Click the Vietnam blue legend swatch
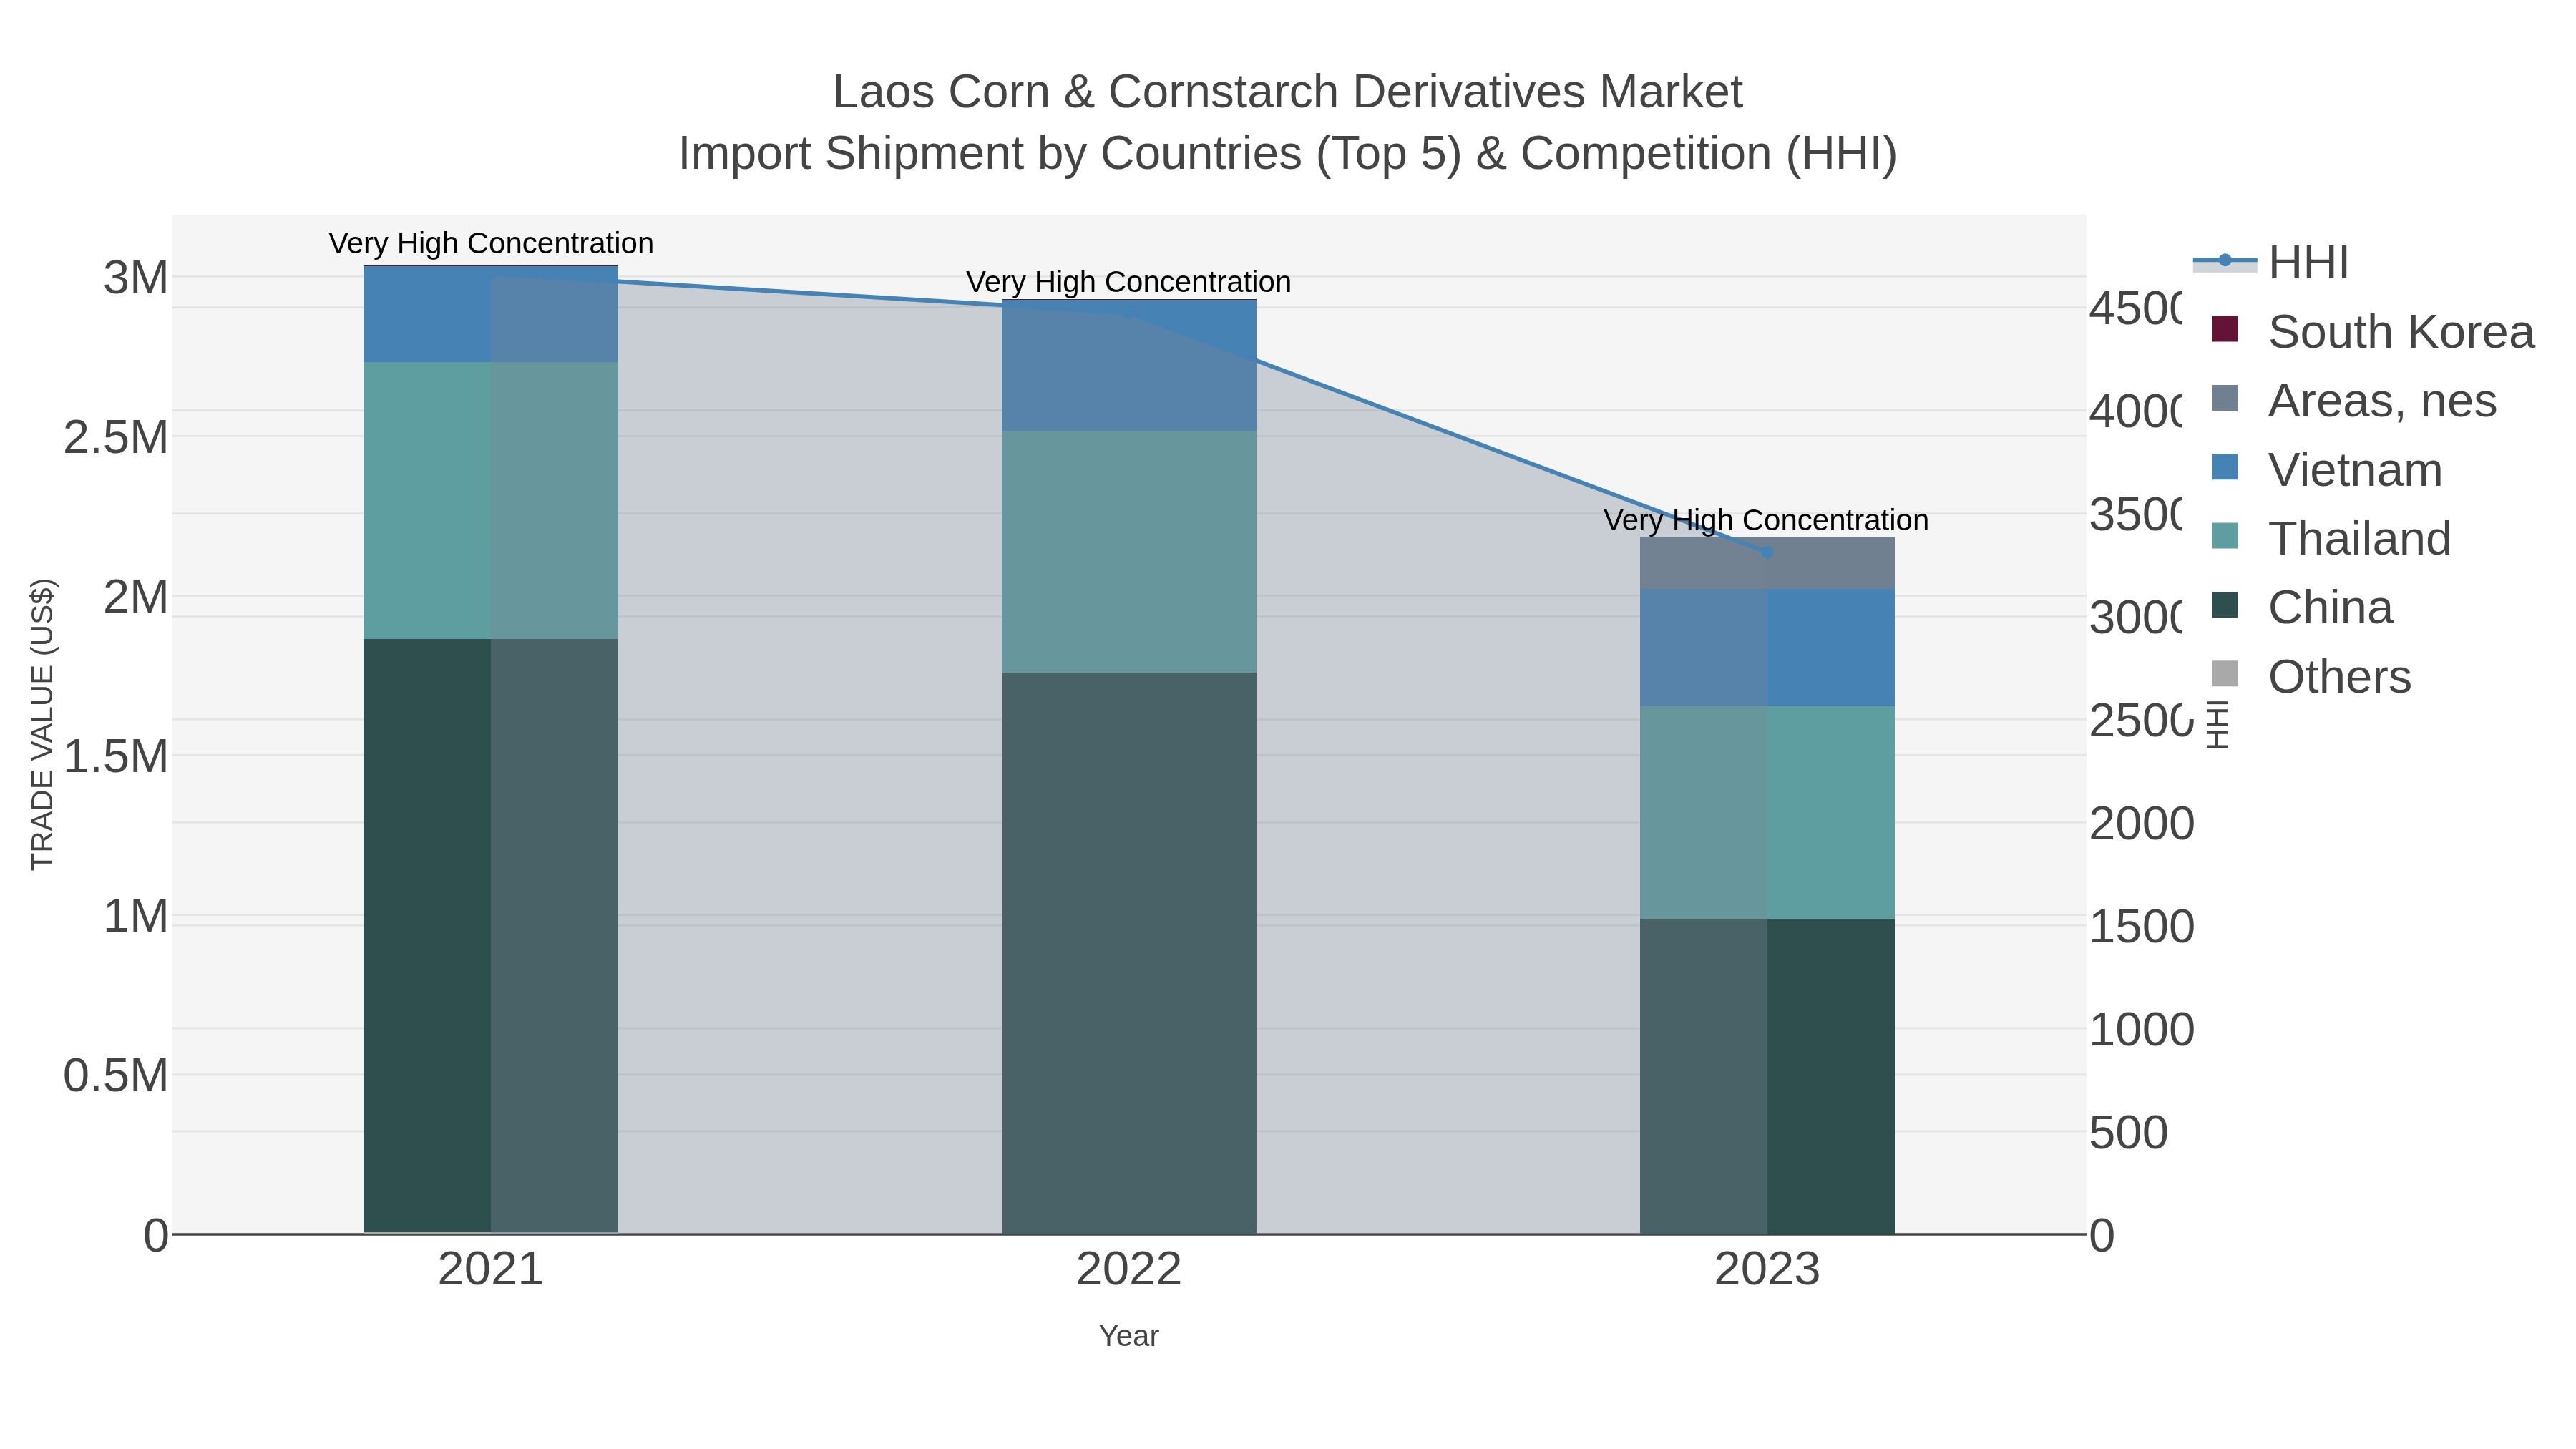The width and height of the screenshot is (2576, 1449). 2225,467
